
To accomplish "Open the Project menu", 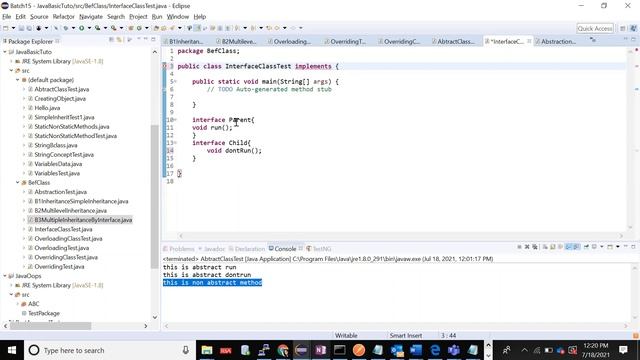I will [x=138, y=17].
